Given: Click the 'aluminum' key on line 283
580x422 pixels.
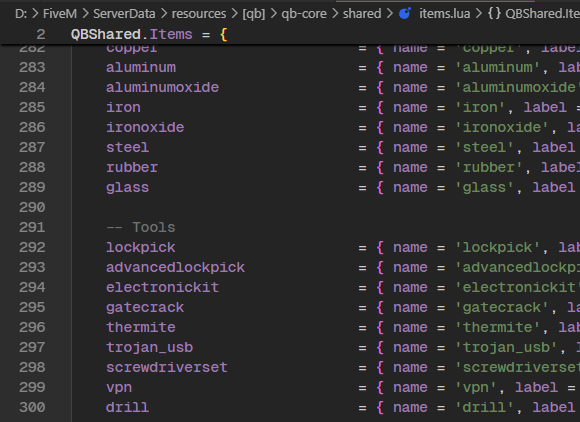Looking at the screenshot, I should (x=141, y=67).
